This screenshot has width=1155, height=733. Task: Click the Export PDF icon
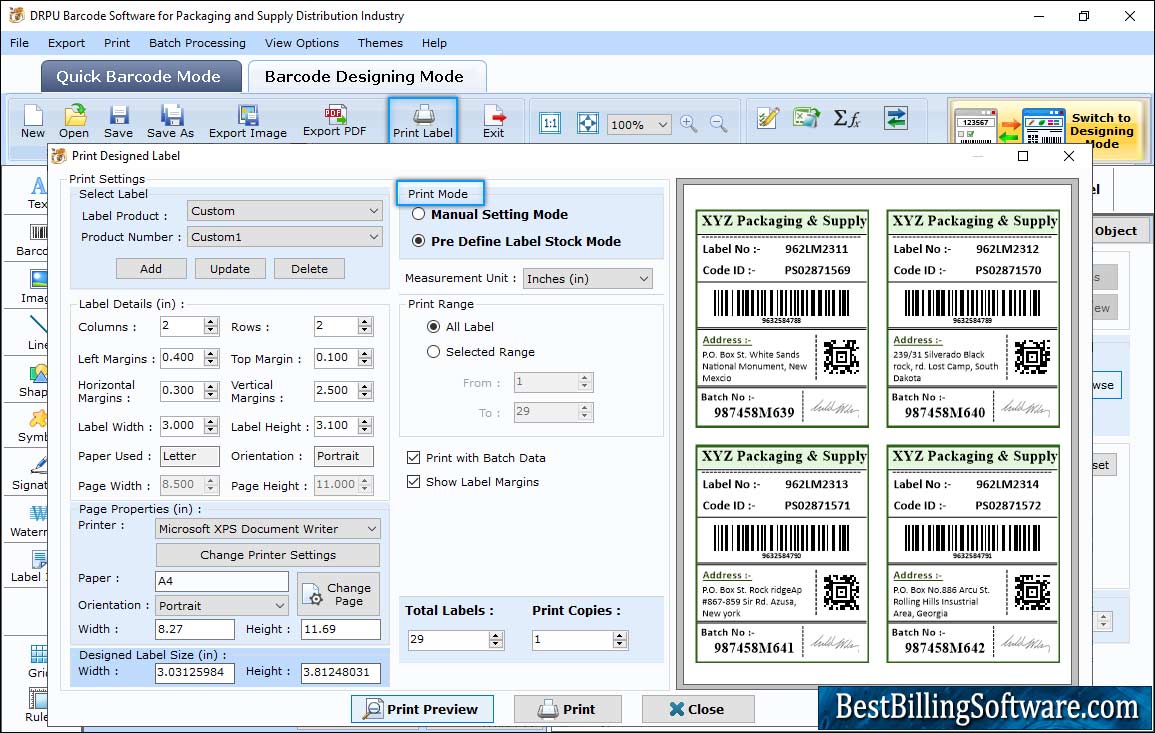(x=334, y=122)
